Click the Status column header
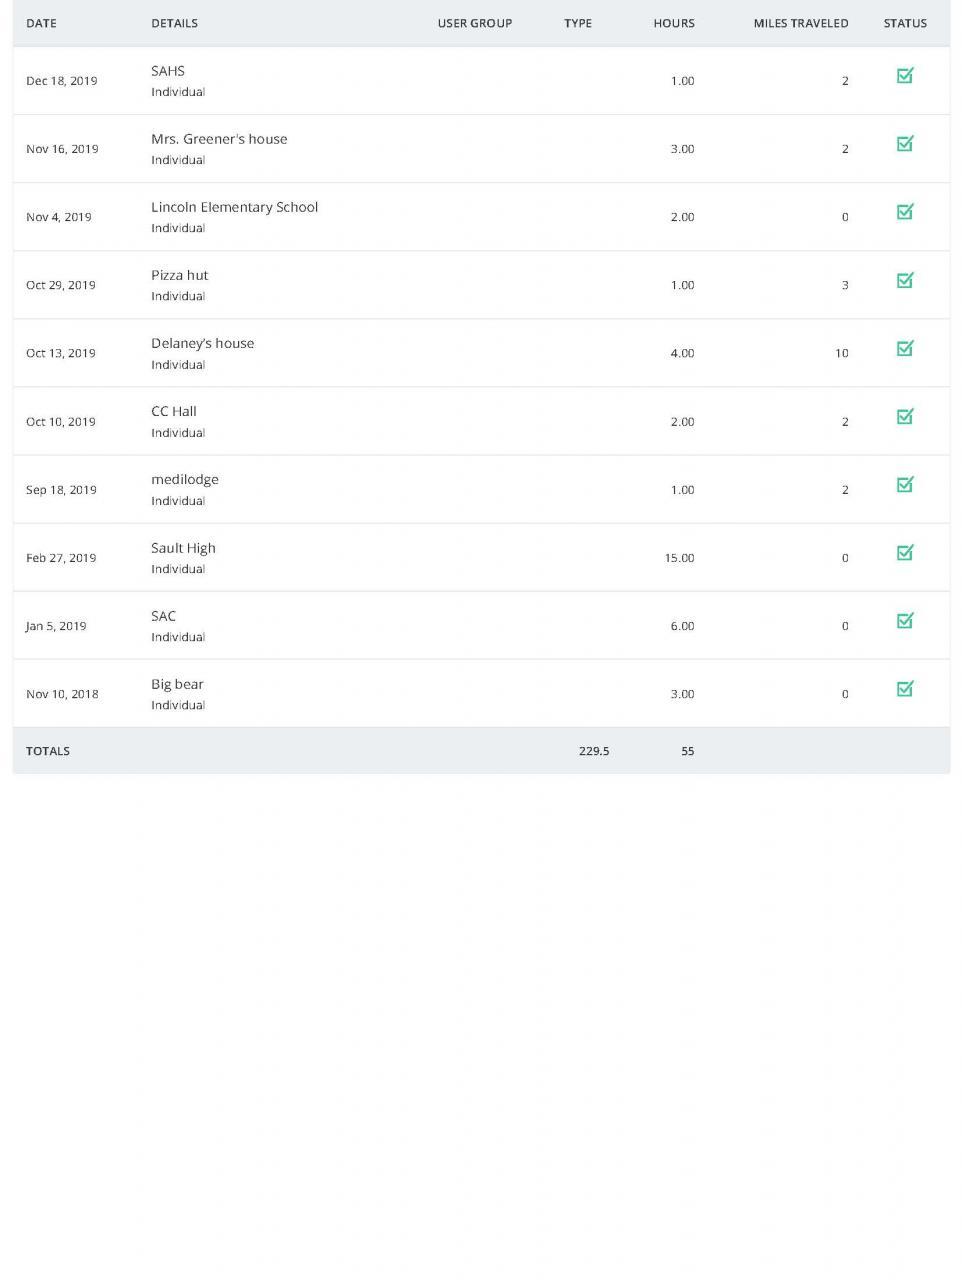Screen dimensions: 962x1280 click(x=905, y=23)
